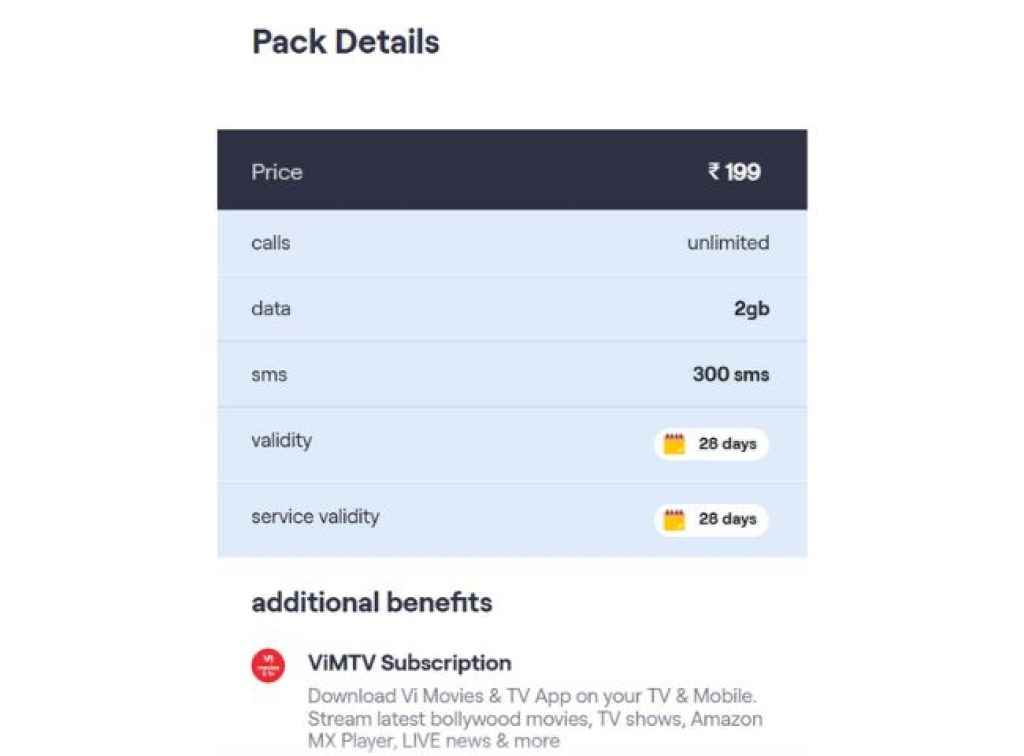The height and width of the screenshot is (756, 1024).
Task: Select the 300 sms value
Action: point(731,375)
